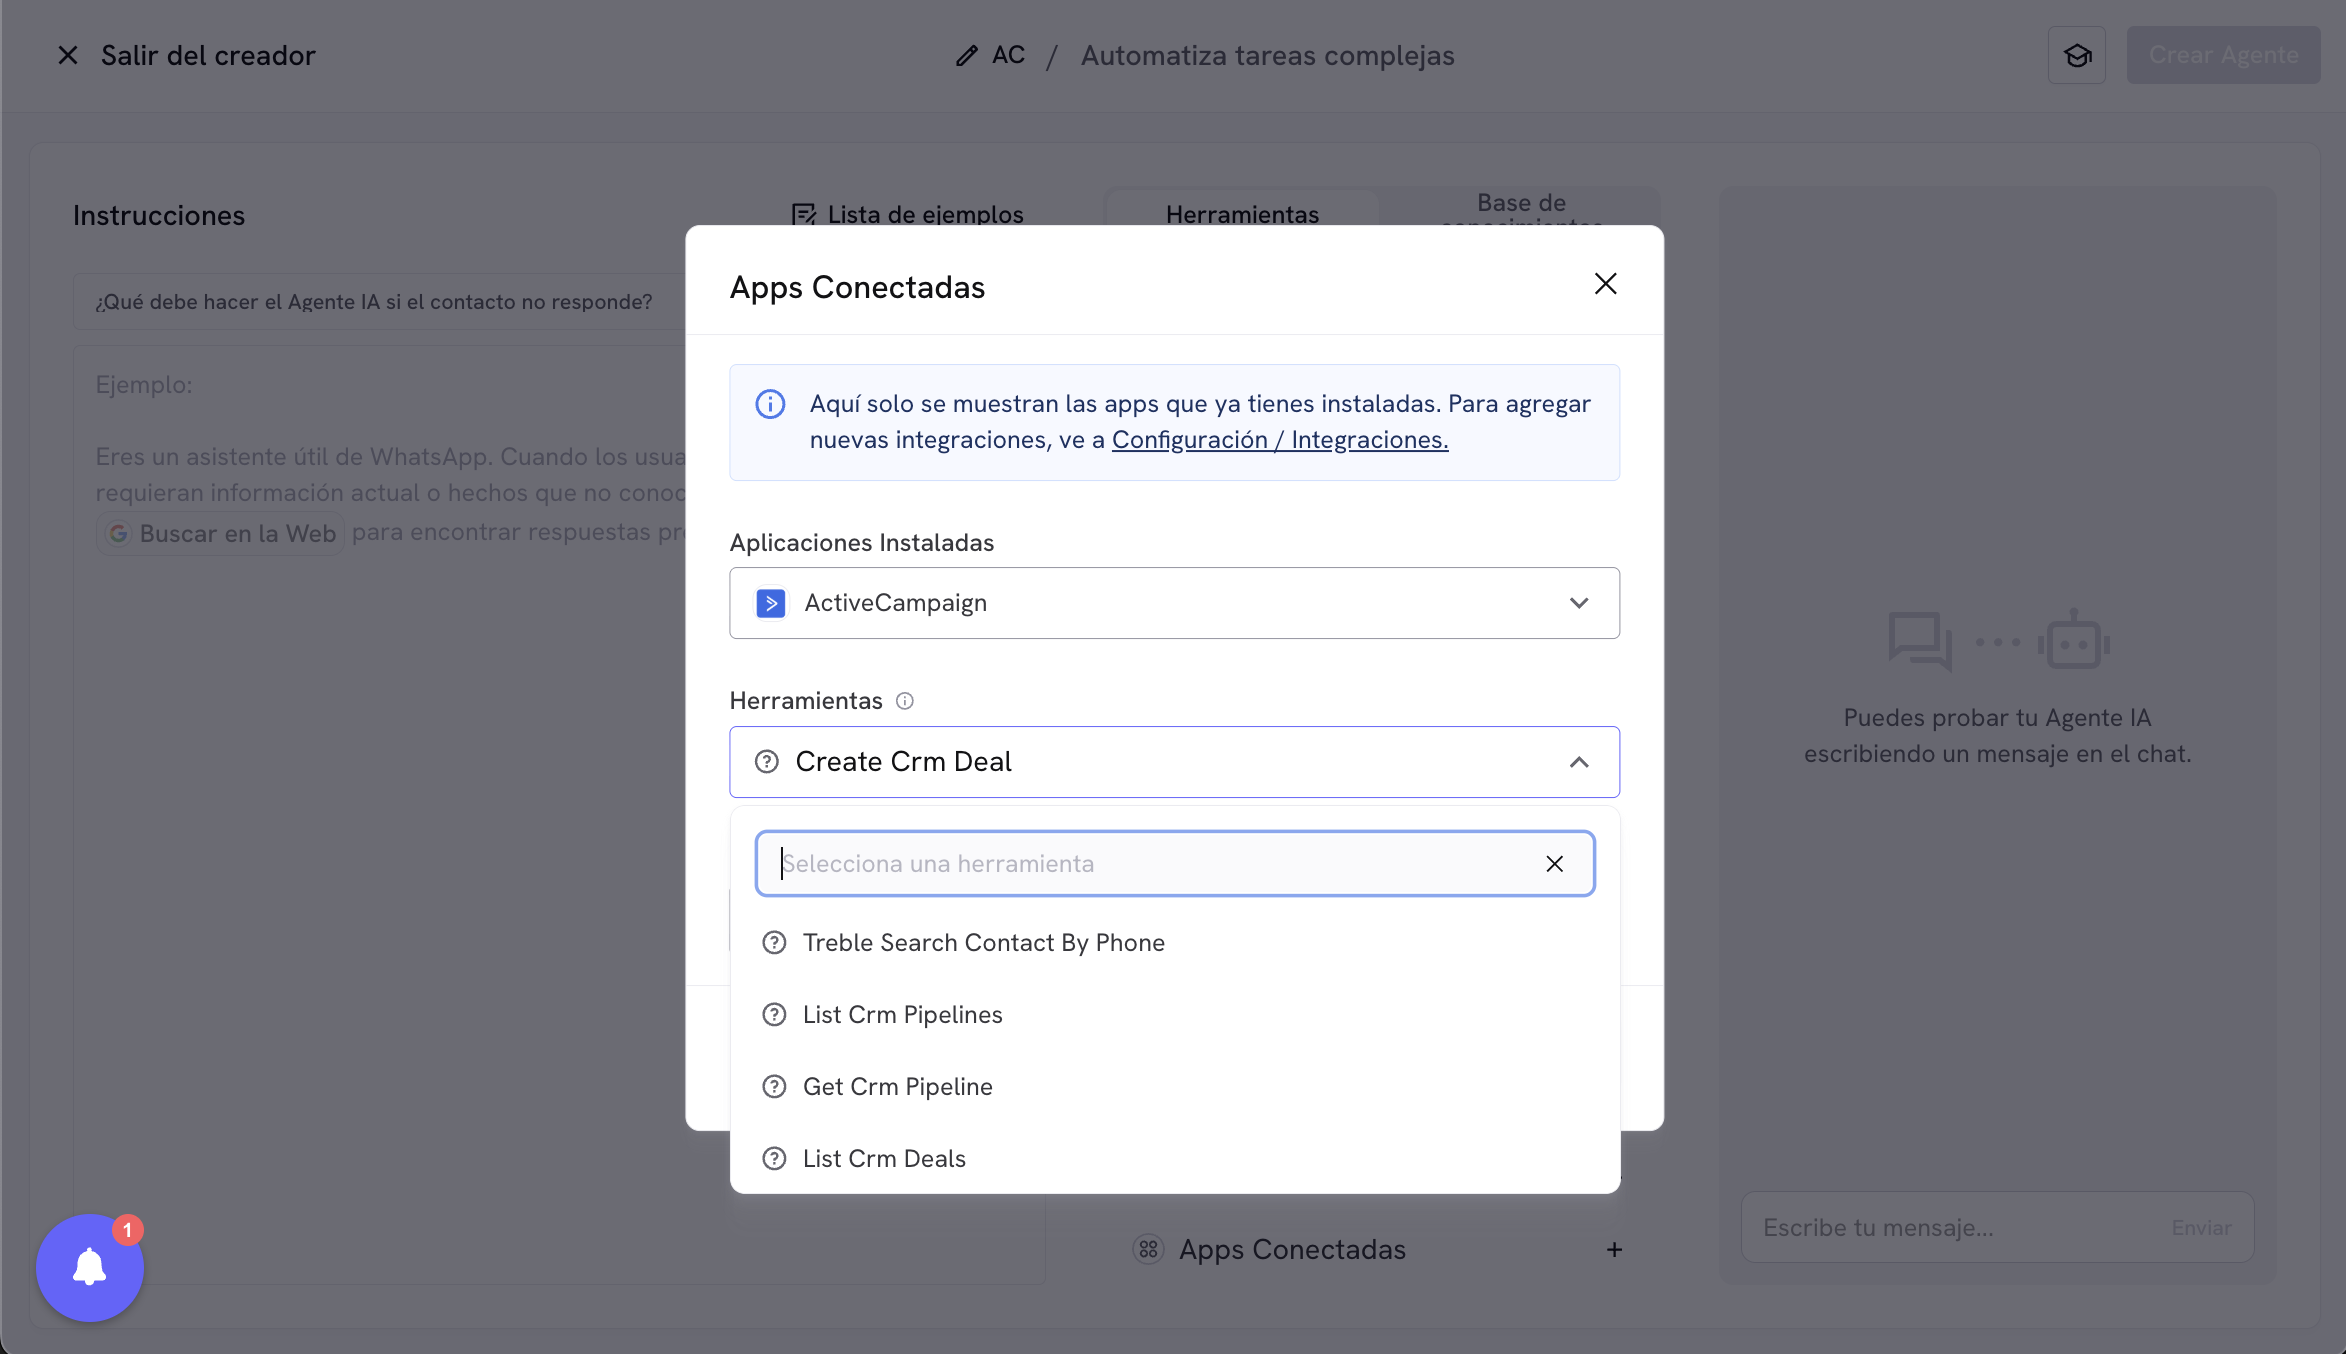Click the Salir del creador X icon
The height and width of the screenshot is (1354, 2346).
(x=68, y=55)
